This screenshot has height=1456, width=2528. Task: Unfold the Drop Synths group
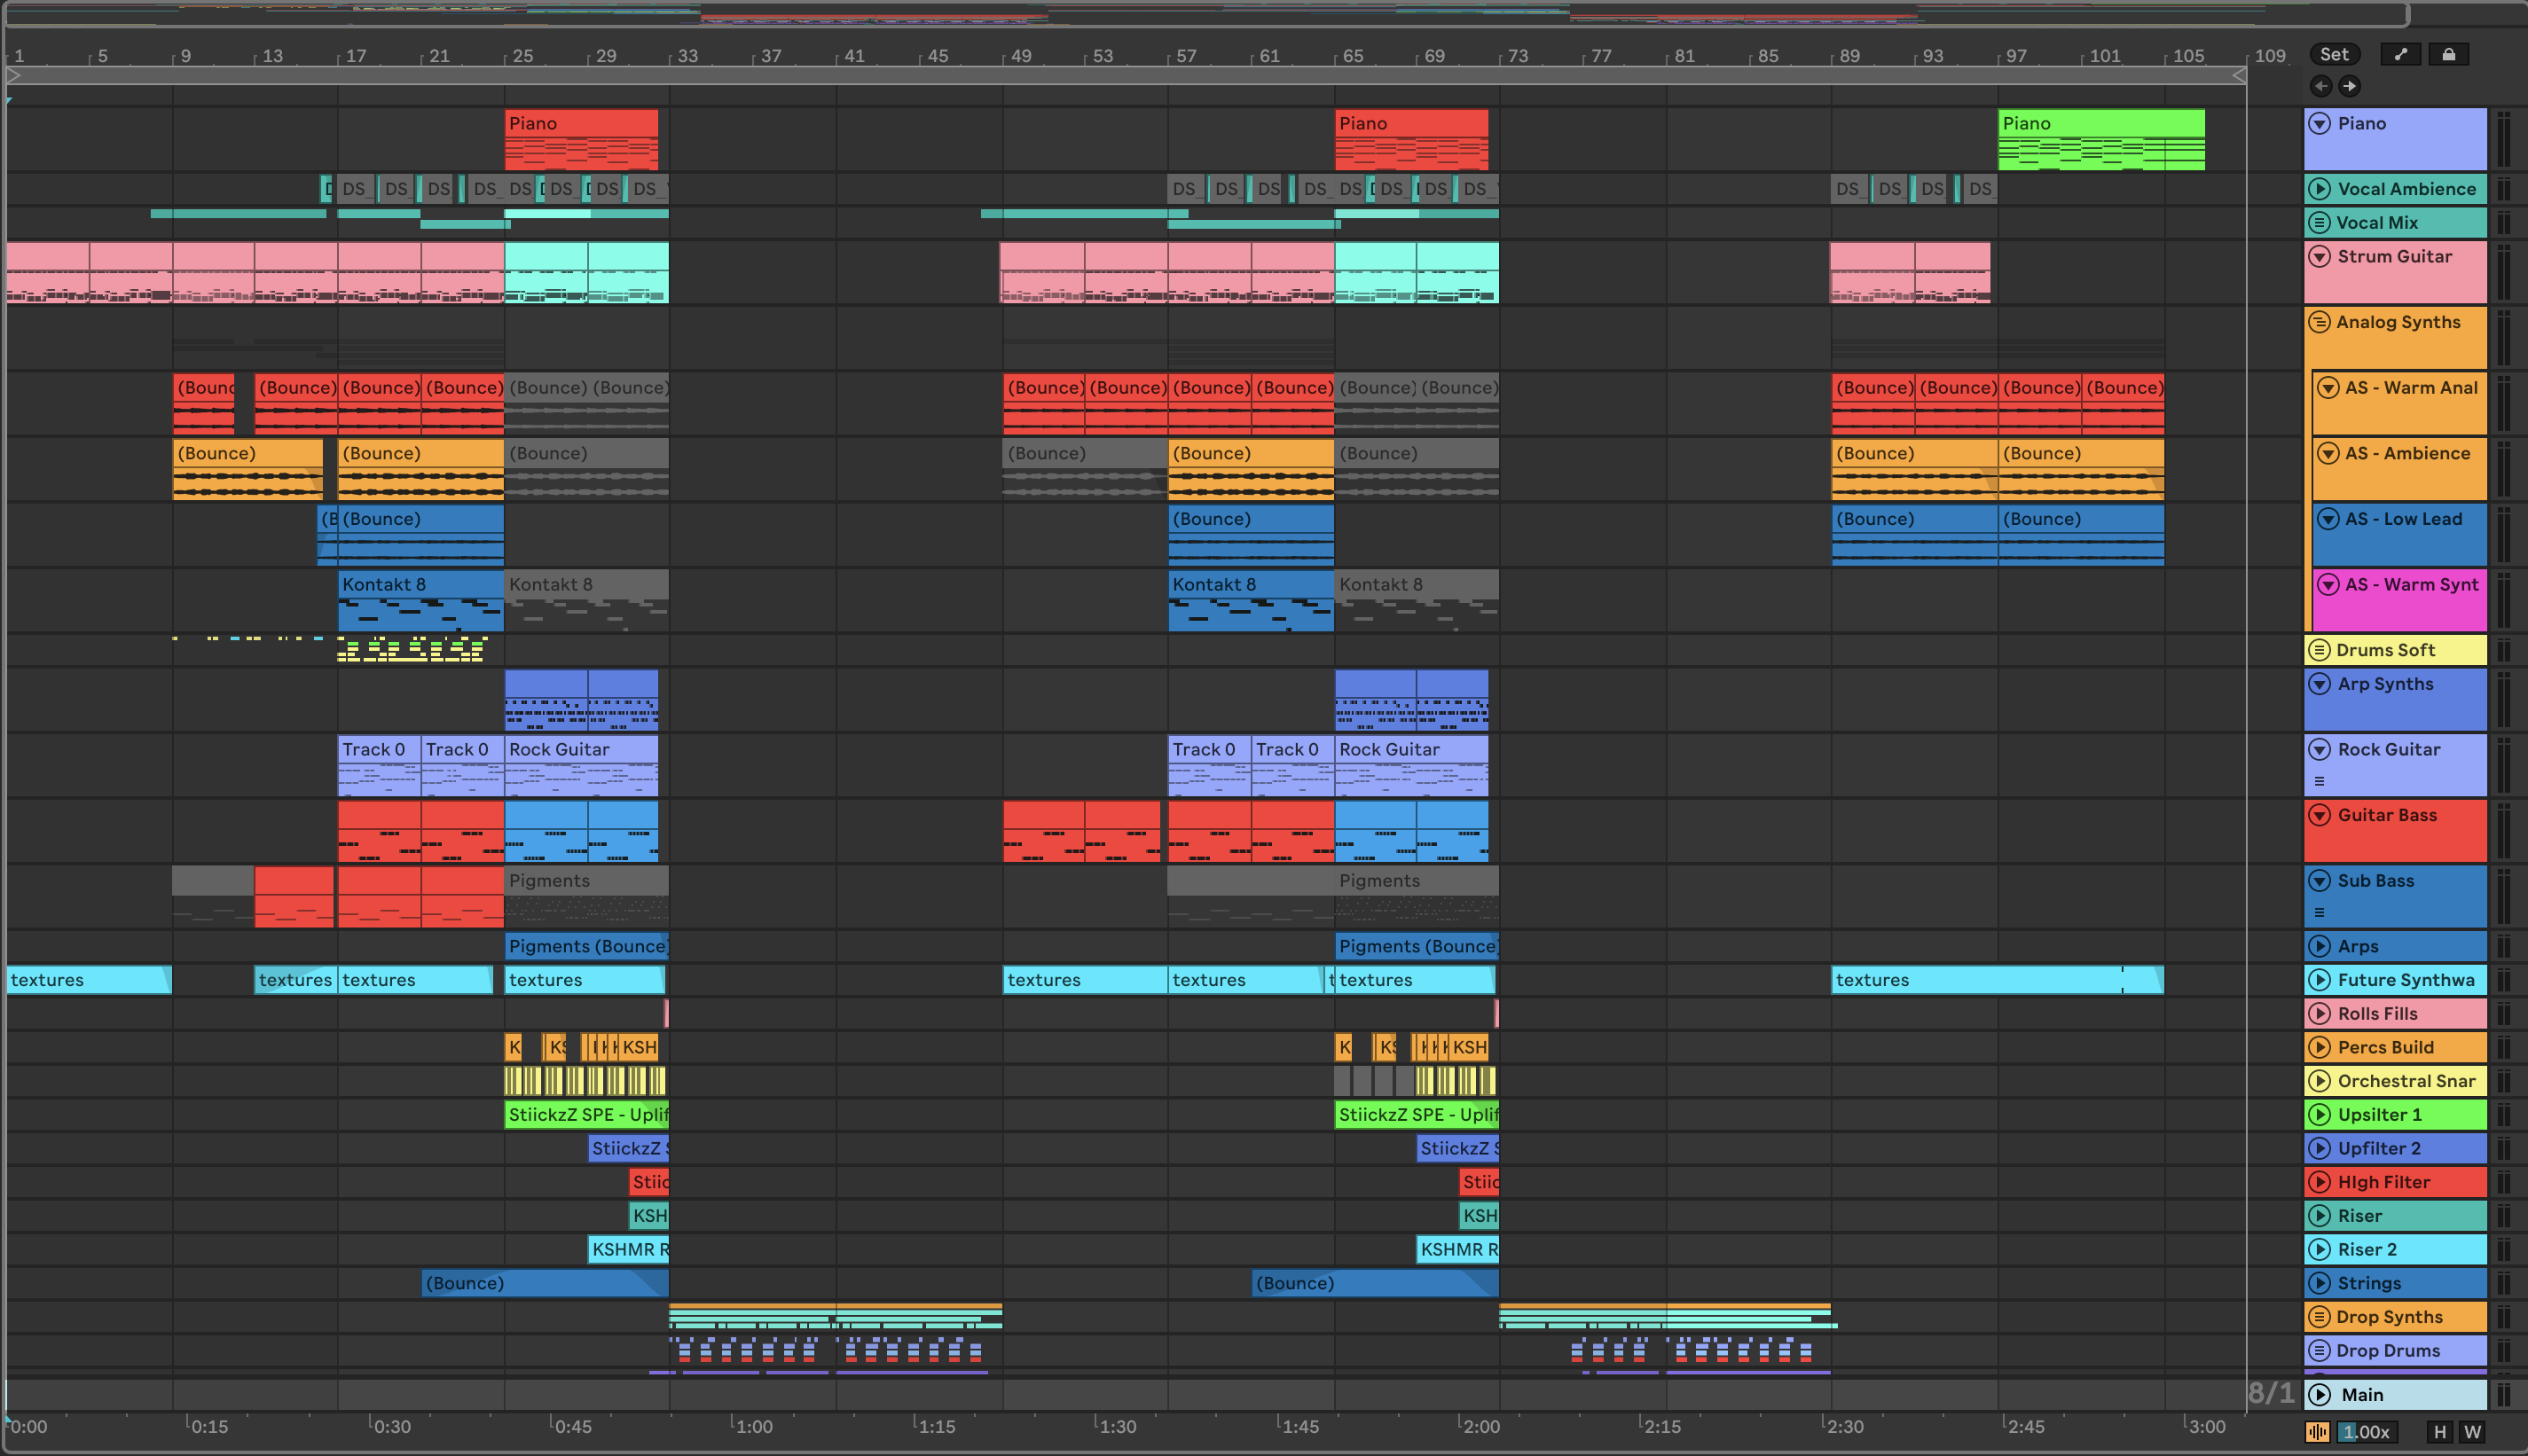tap(2320, 1317)
